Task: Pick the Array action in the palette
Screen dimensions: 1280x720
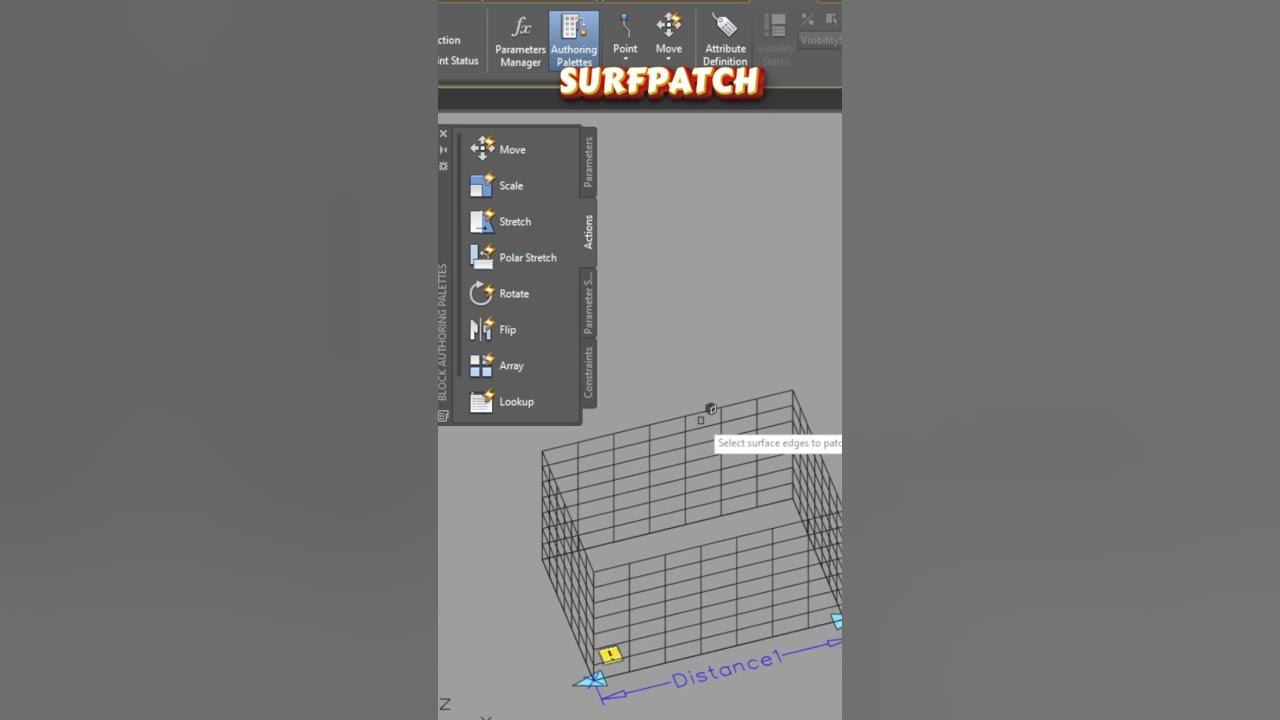Action: pyautogui.click(x=498, y=365)
